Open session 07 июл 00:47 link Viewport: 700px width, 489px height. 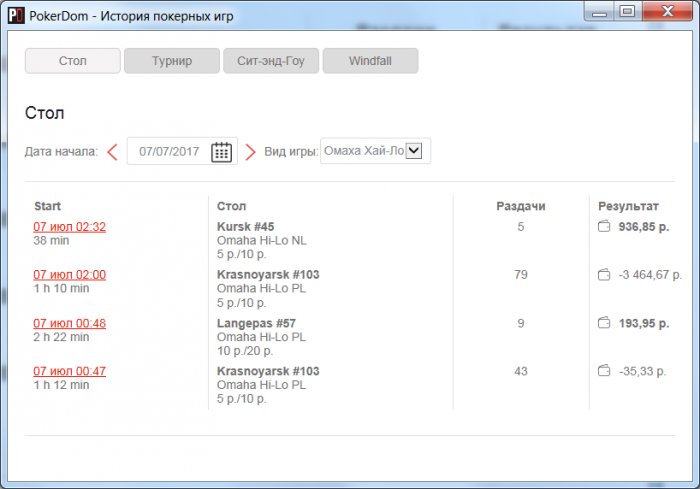(x=70, y=371)
